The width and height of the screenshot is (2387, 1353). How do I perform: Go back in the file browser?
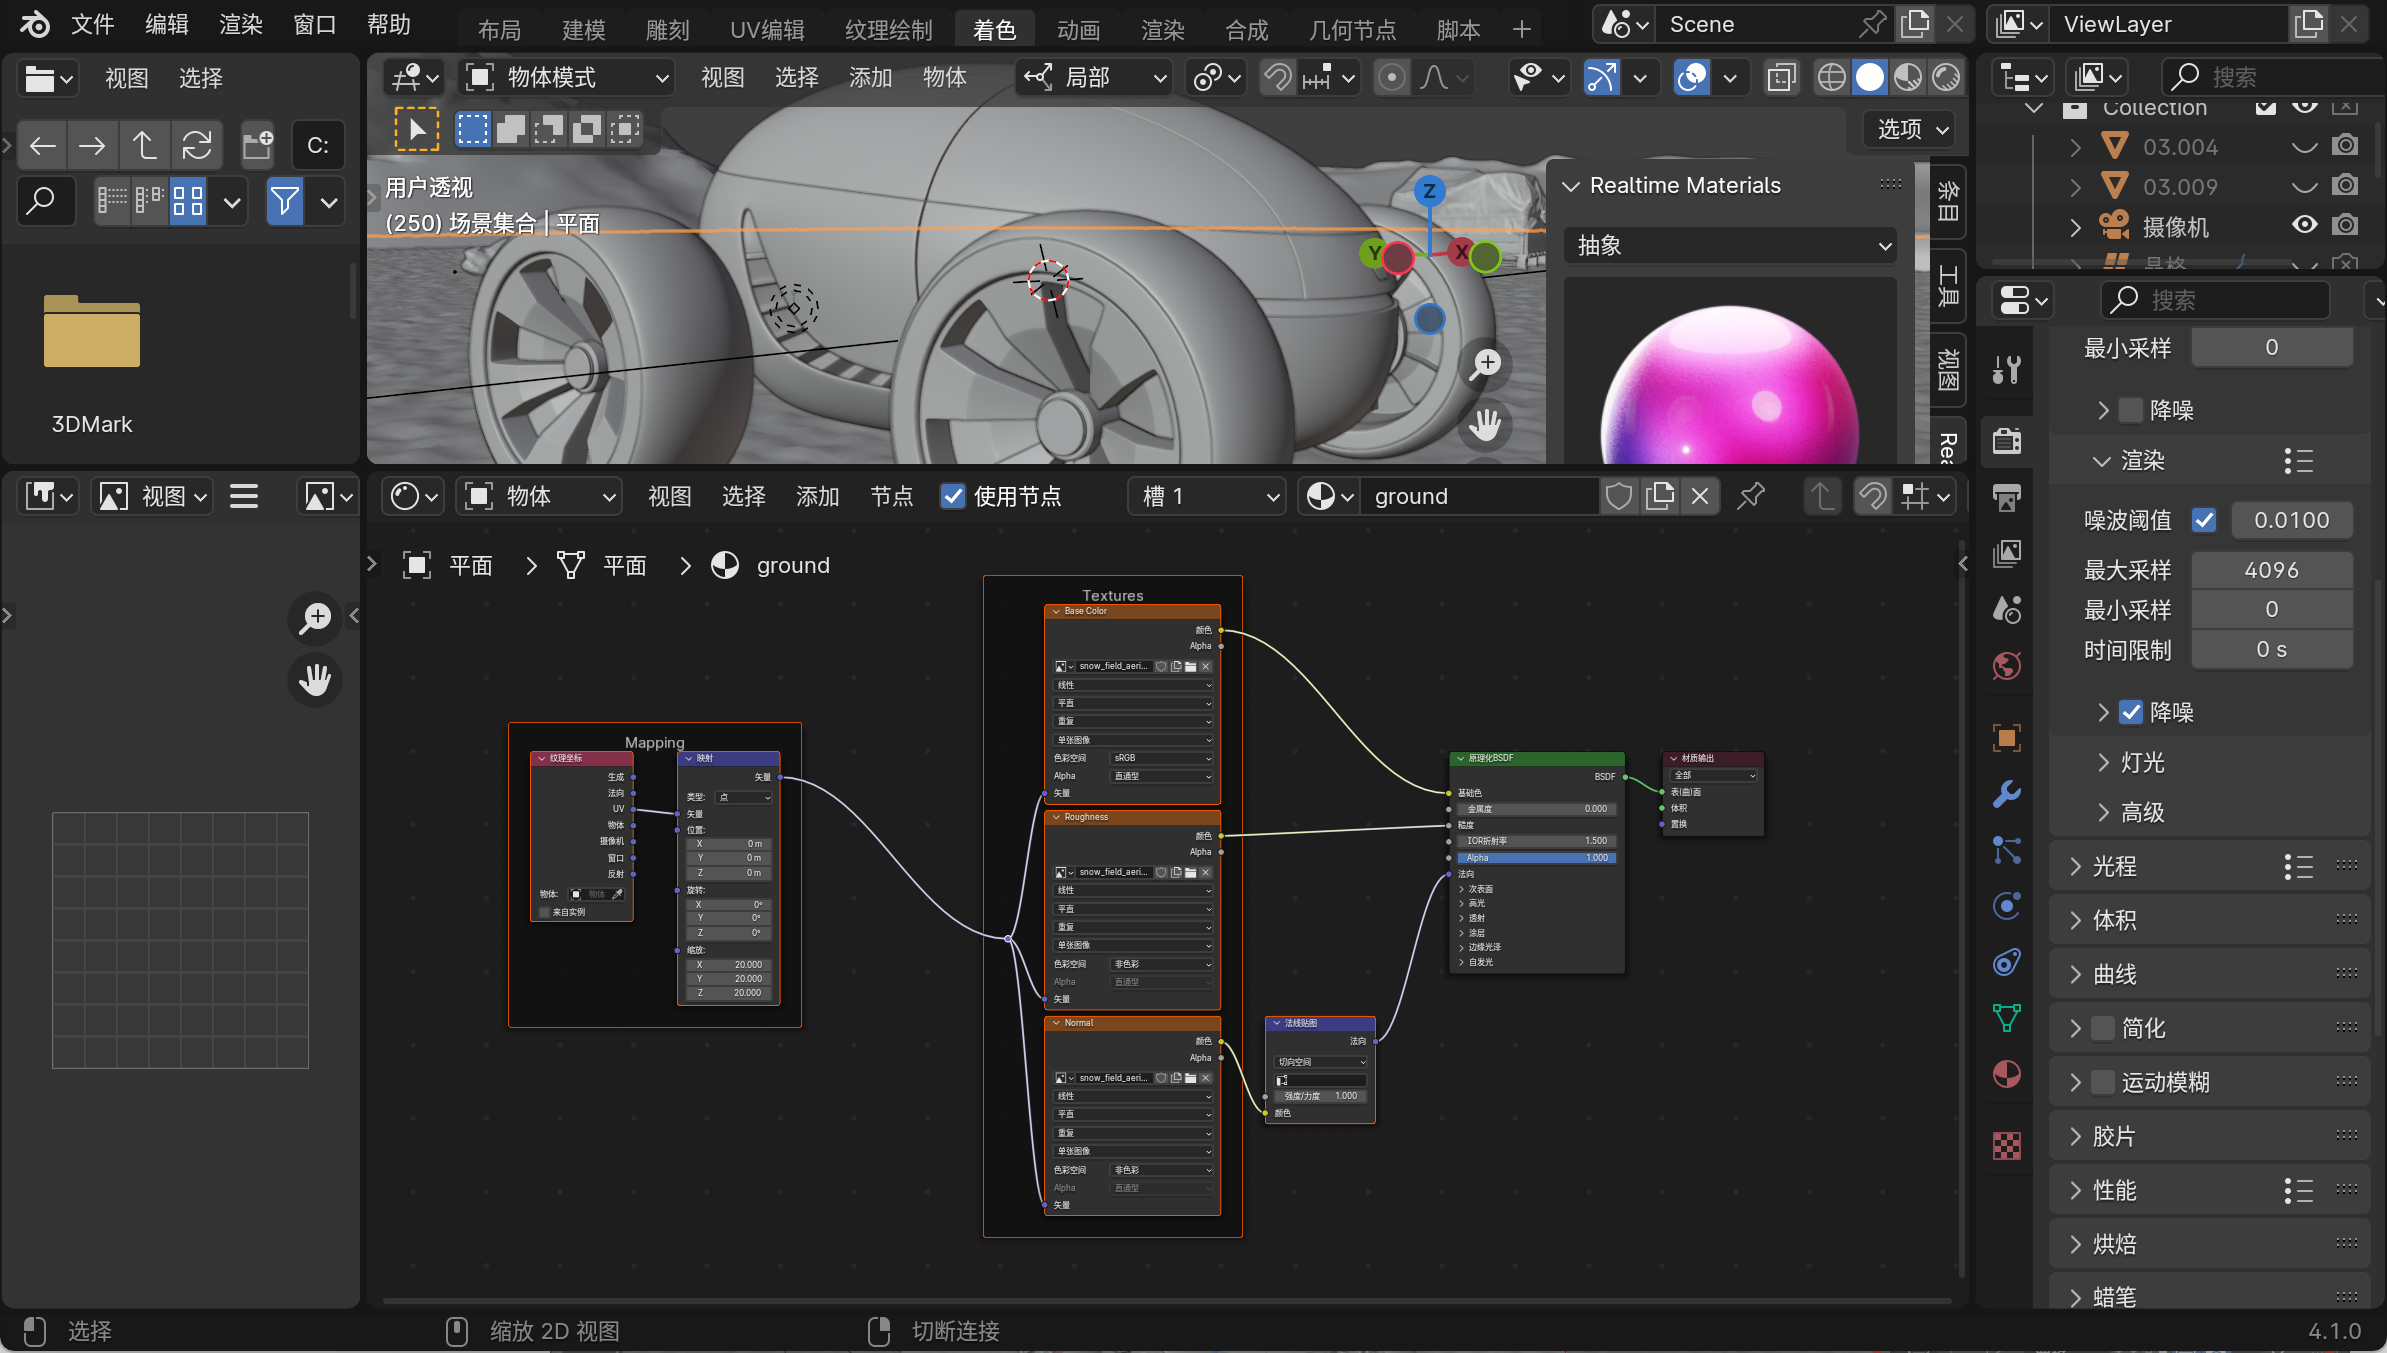tap(42, 146)
